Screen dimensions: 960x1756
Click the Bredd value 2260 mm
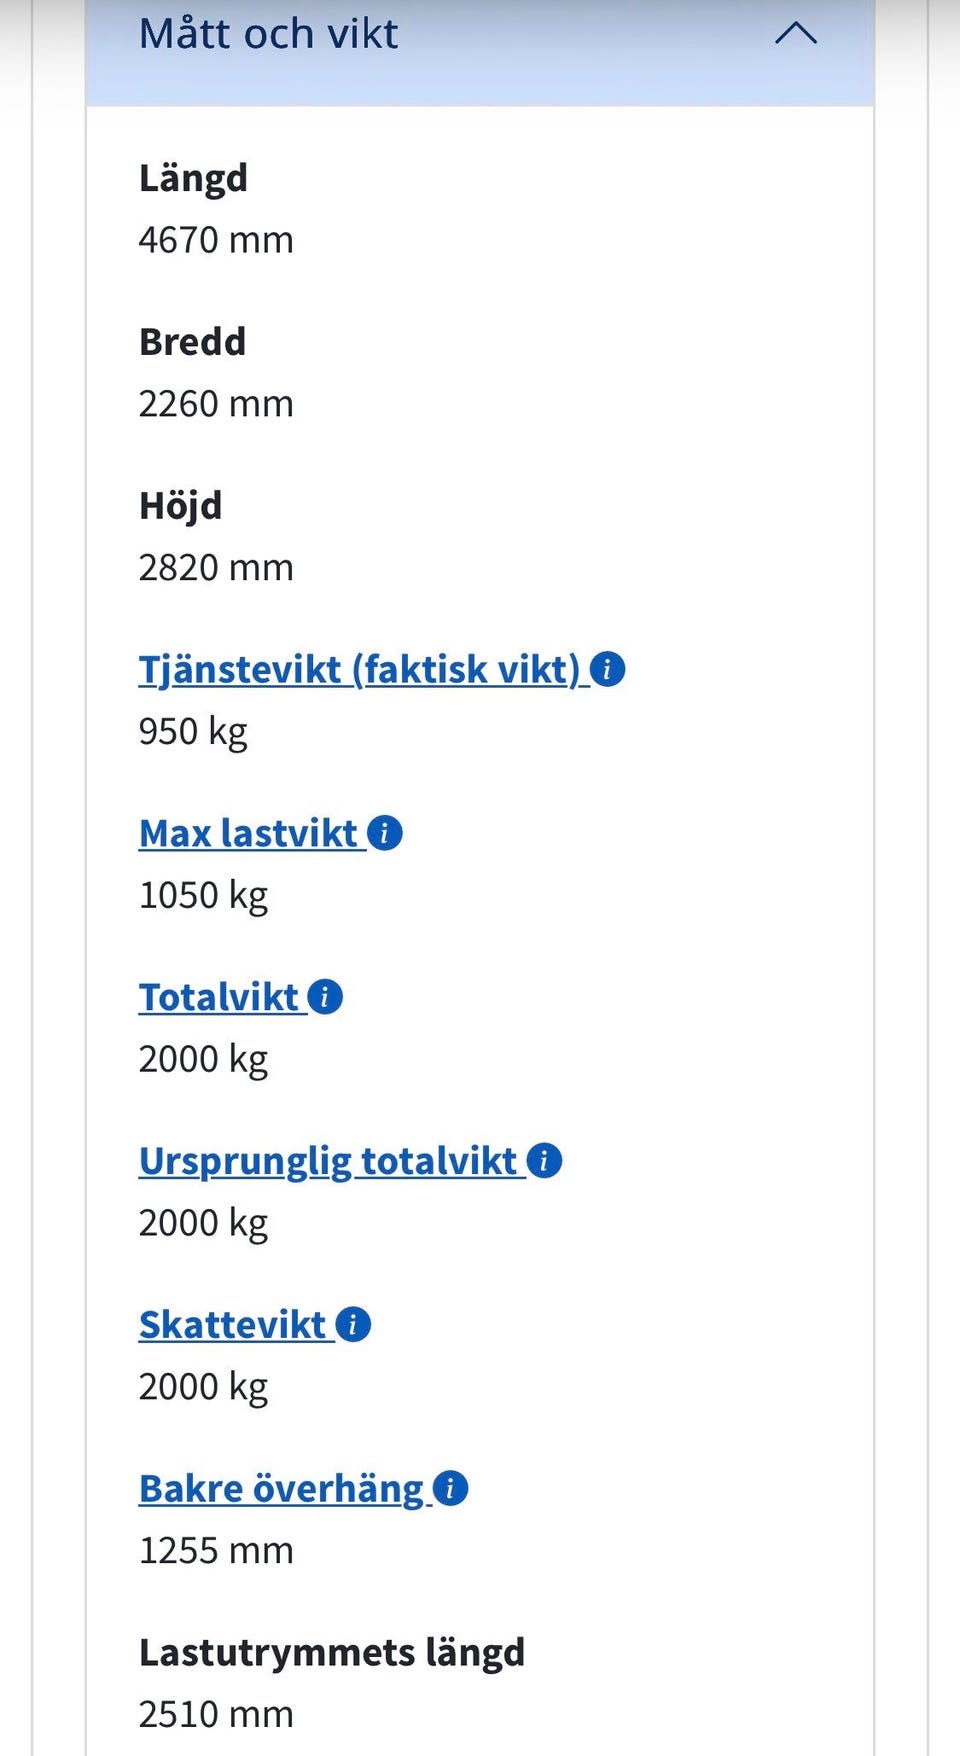click(216, 404)
